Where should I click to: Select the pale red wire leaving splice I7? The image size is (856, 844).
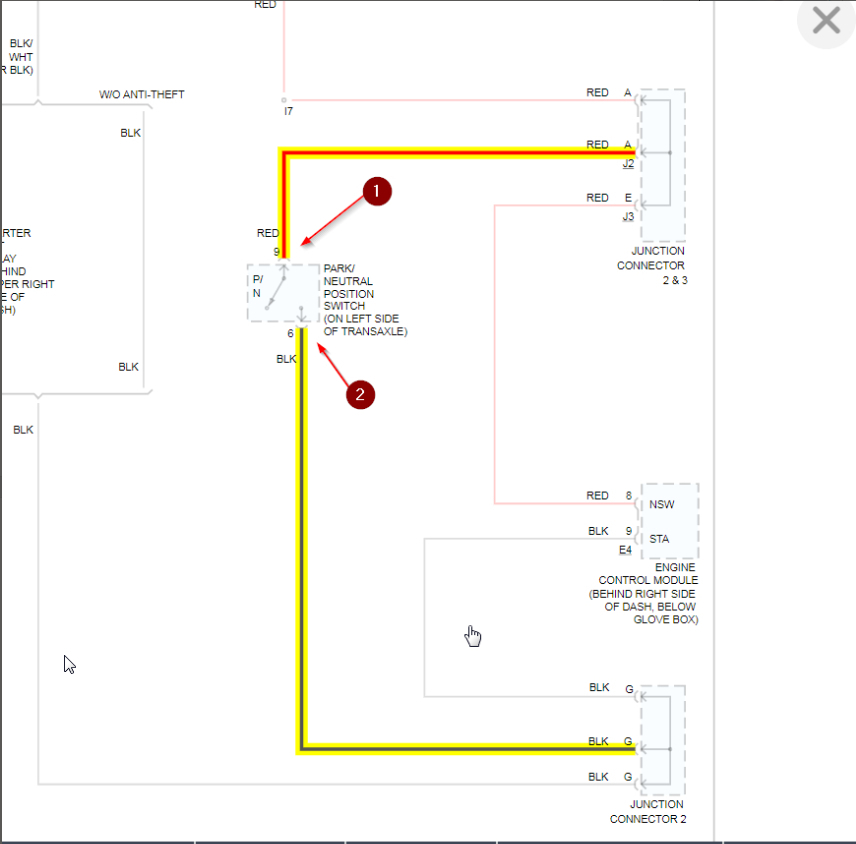point(461,100)
